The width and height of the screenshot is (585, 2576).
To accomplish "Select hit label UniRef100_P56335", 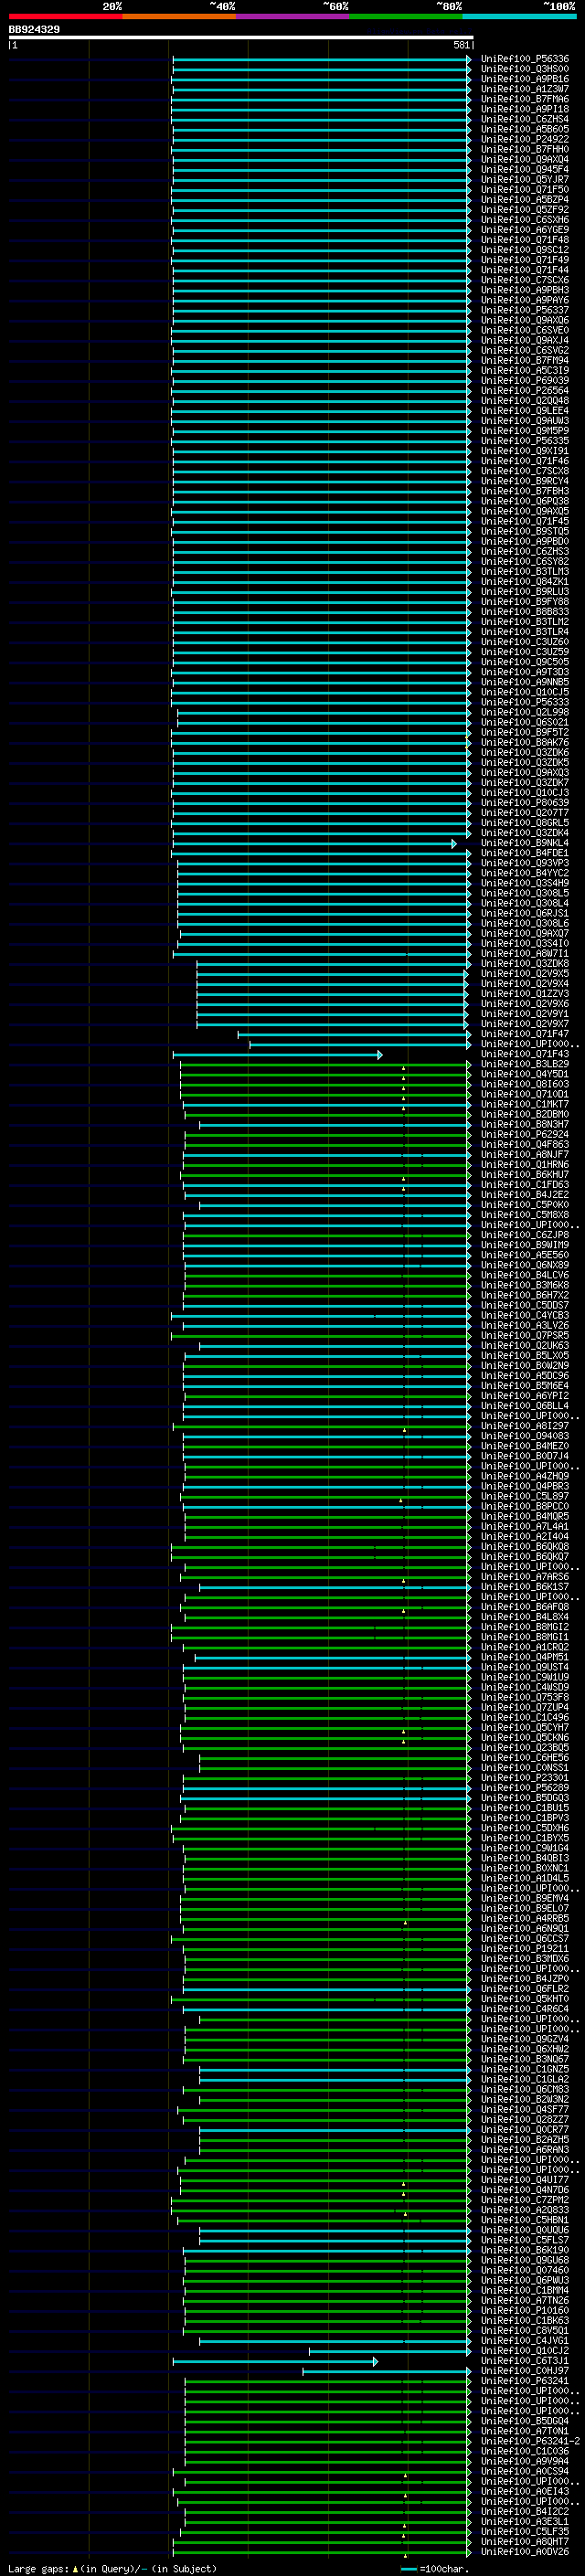I will (525, 441).
